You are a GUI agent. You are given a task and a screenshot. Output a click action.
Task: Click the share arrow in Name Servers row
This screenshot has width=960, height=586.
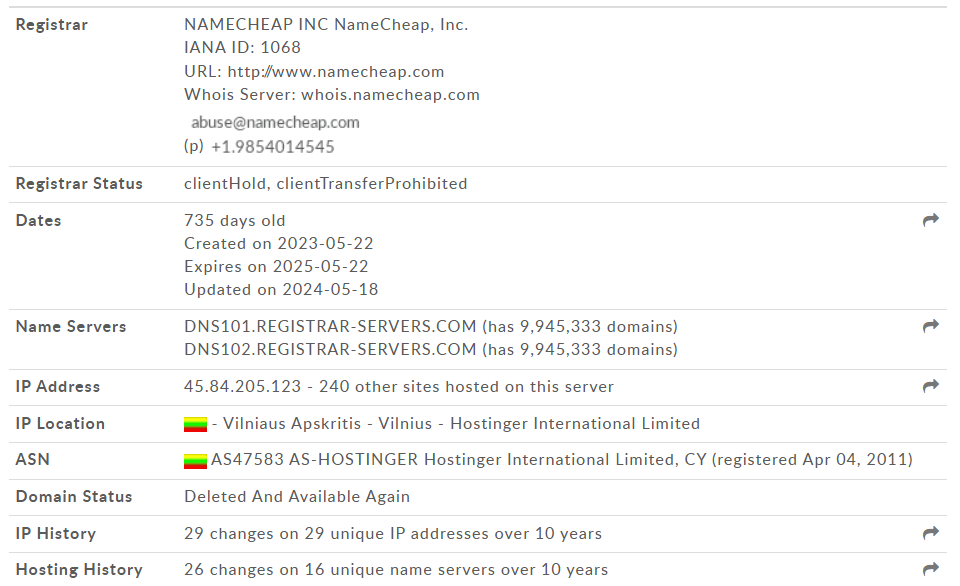coord(931,326)
